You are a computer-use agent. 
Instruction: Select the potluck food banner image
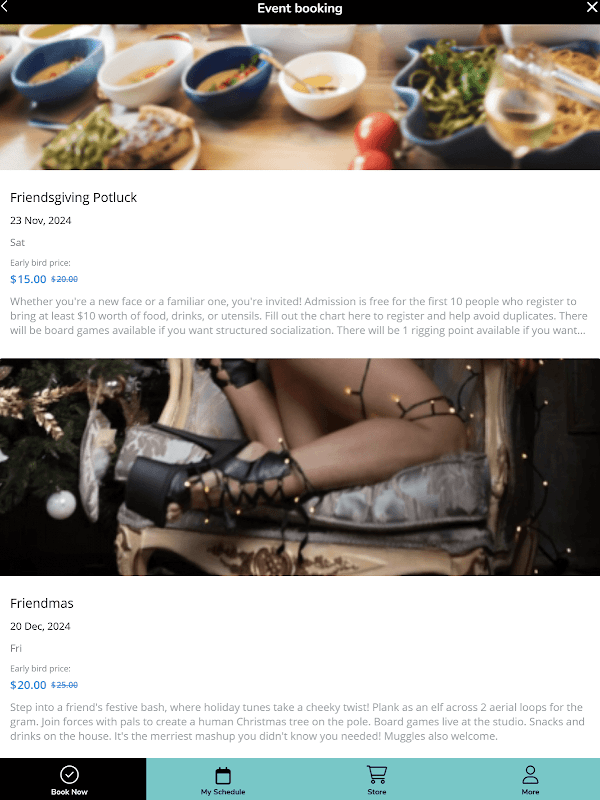click(300, 97)
